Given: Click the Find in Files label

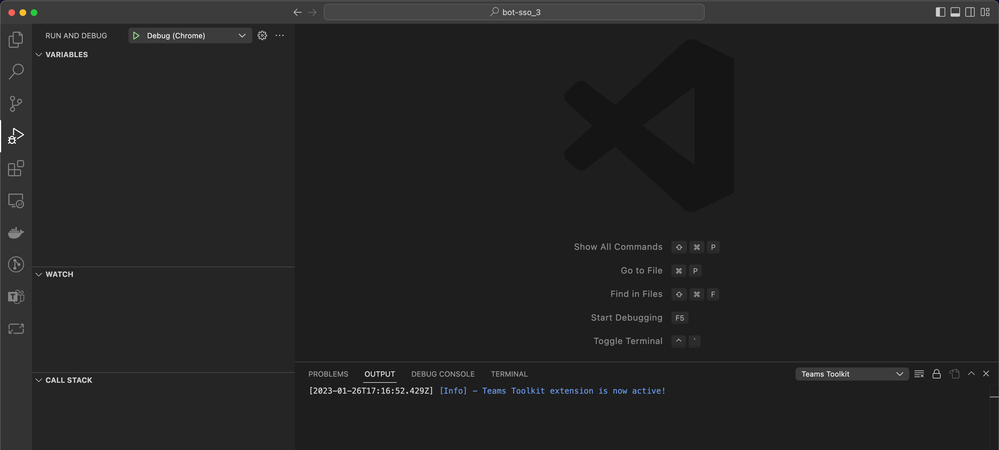Looking at the screenshot, I should 636,294.
